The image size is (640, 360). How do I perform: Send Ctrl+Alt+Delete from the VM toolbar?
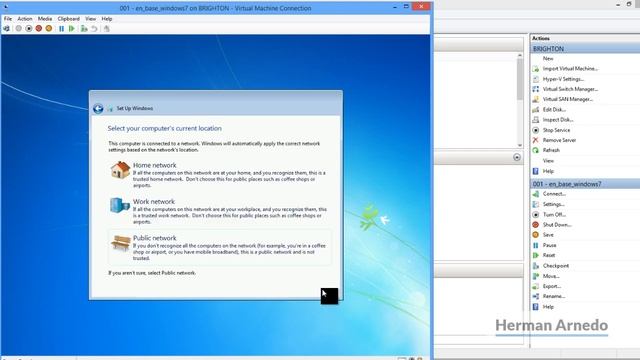[x=6, y=29]
